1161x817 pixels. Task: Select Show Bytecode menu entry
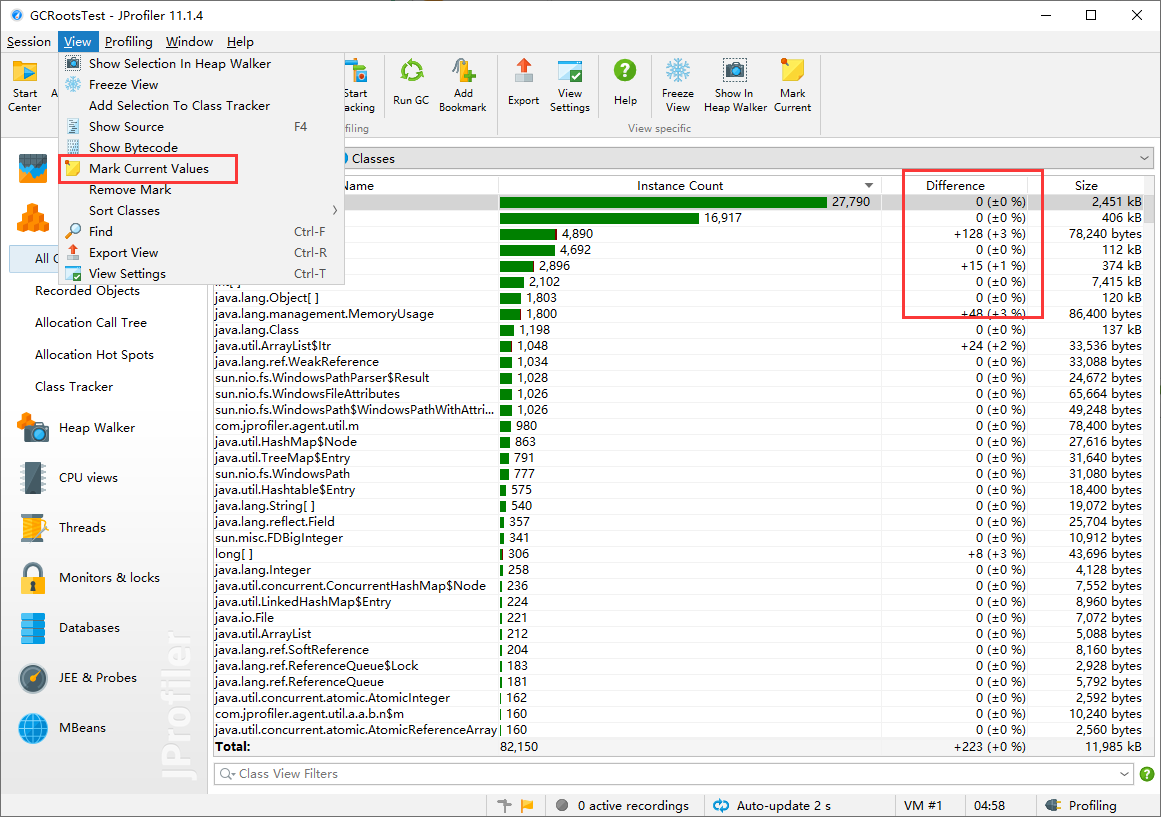[201, 147]
